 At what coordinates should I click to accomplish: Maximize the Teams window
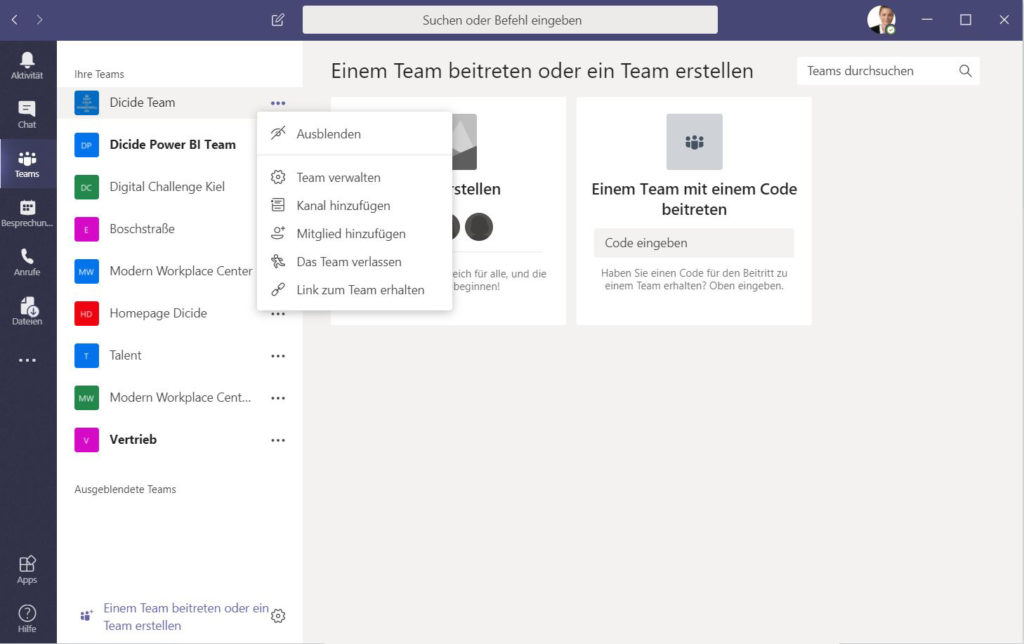(965, 20)
